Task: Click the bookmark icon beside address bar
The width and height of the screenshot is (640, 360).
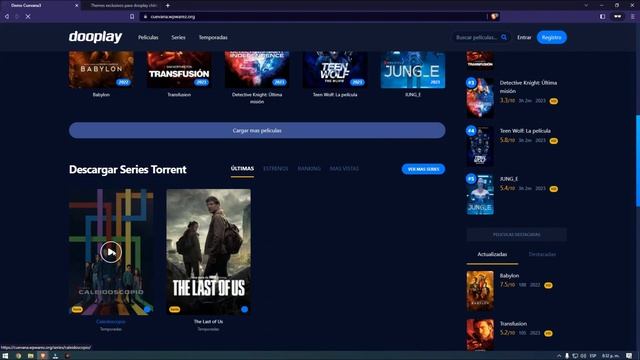Action: click(x=132, y=17)
